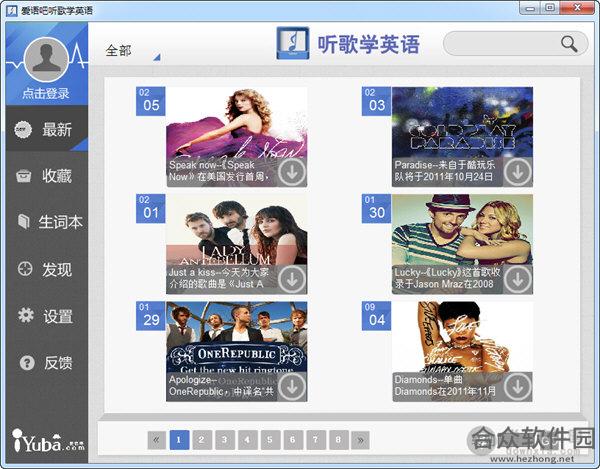
Task: Download the Just a kiss song
Action: 292,280
